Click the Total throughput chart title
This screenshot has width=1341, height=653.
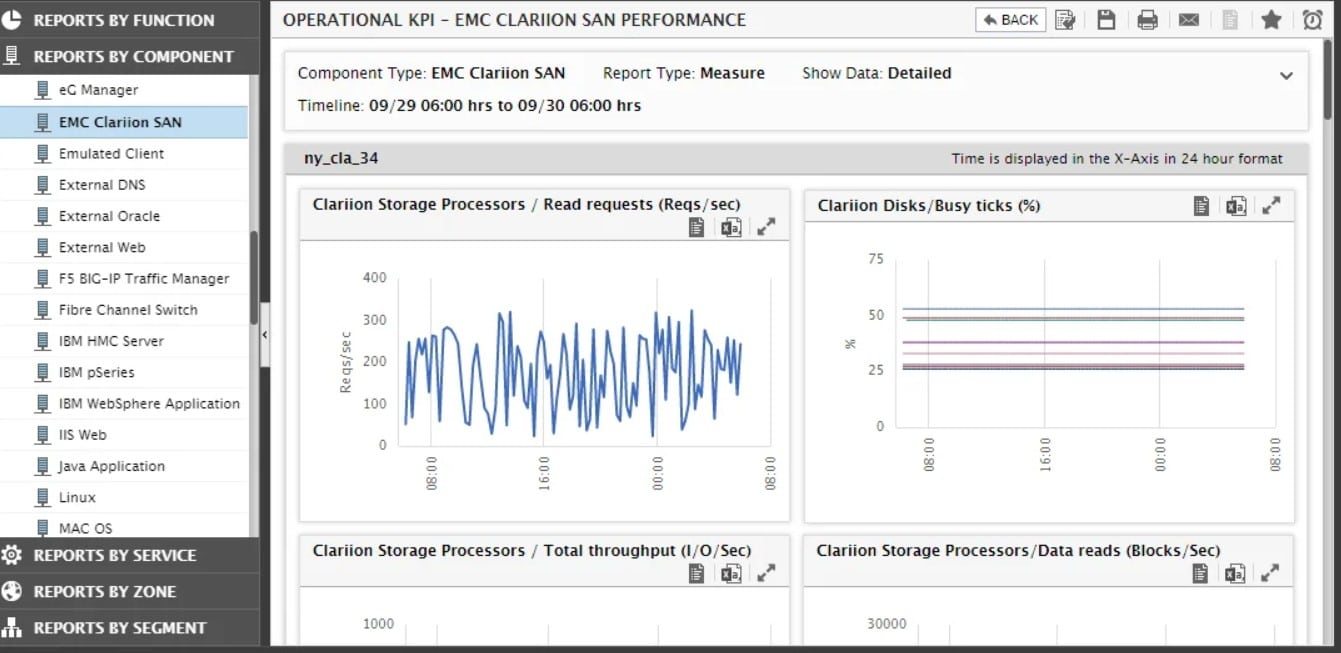click(532, 550)
